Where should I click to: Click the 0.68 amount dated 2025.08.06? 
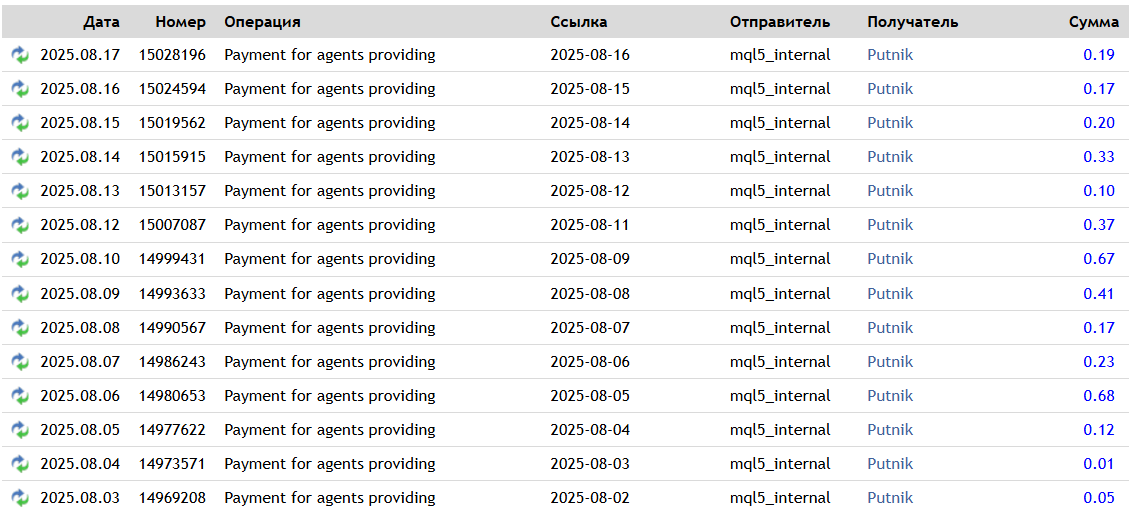coord(1098,396)
